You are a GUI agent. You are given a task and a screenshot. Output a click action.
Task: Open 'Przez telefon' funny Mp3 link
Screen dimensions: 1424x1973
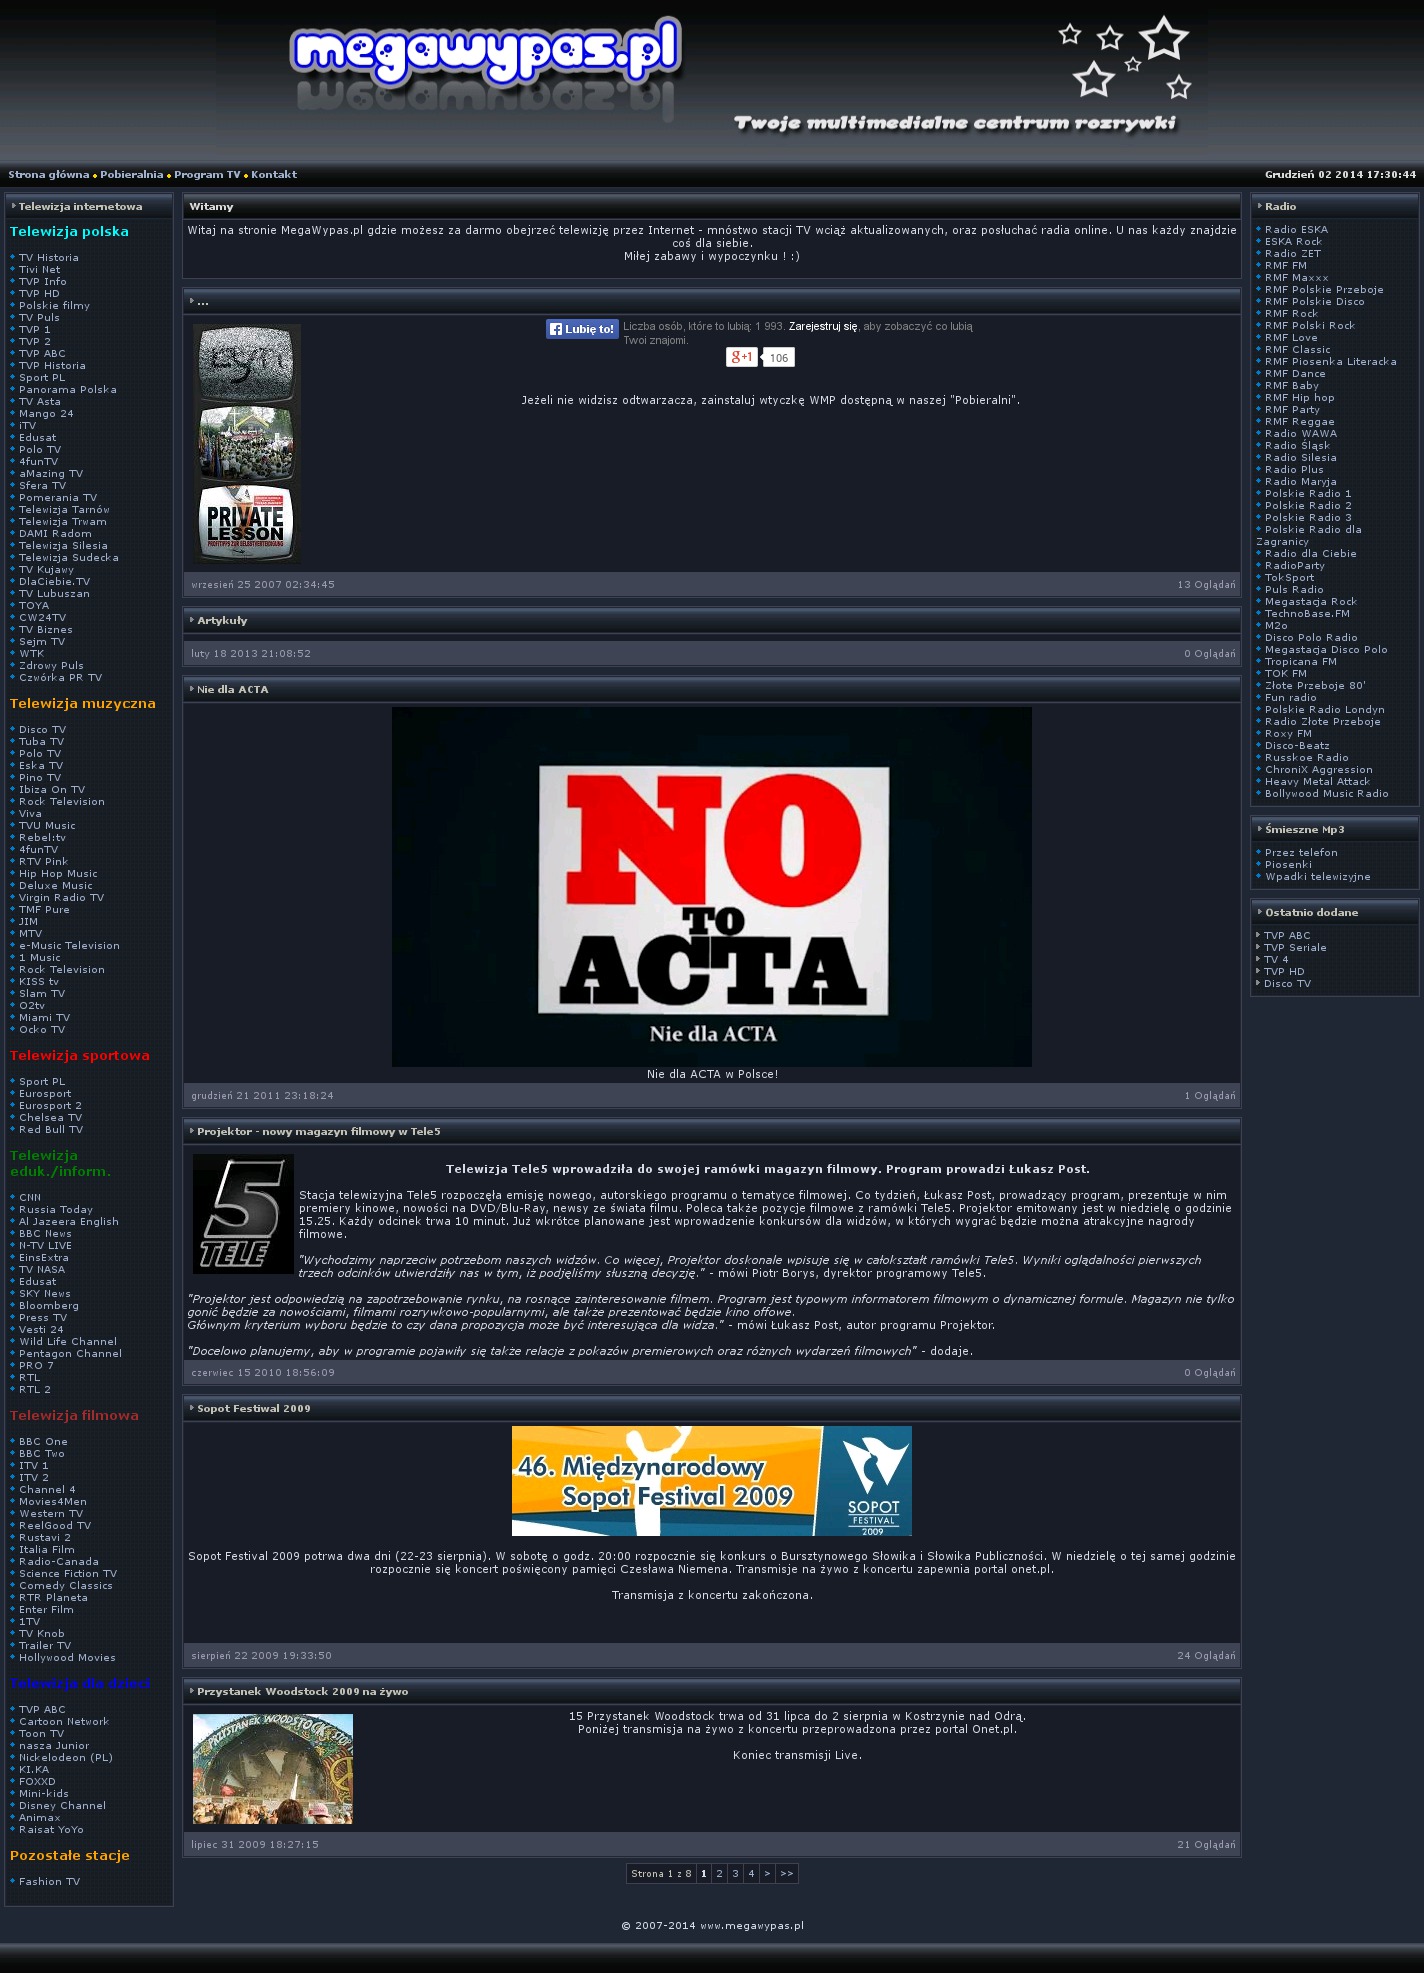pos(1301,853)
